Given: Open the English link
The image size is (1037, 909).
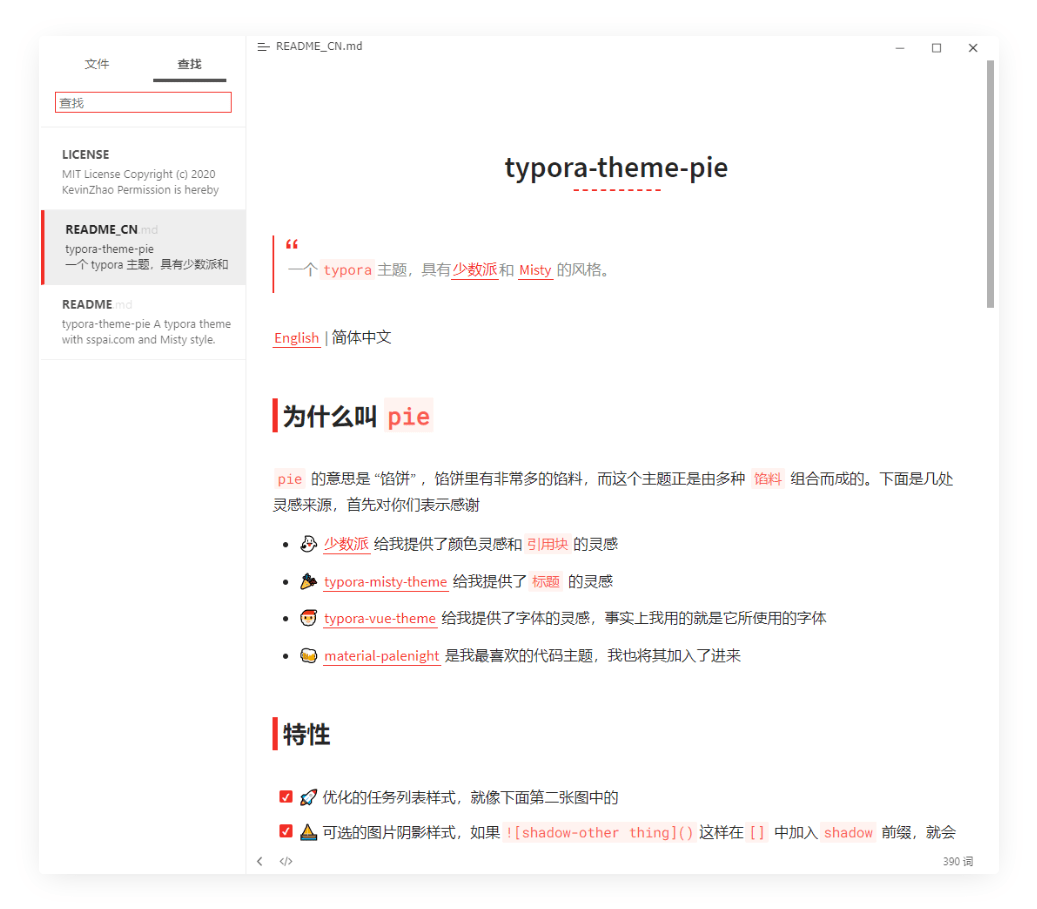Looking at the screenshot, I should tap(296, 338).
